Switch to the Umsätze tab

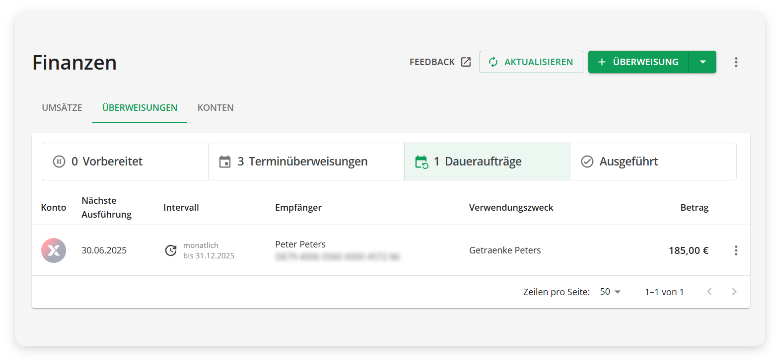pyautogui.click(x=62, y=108)
